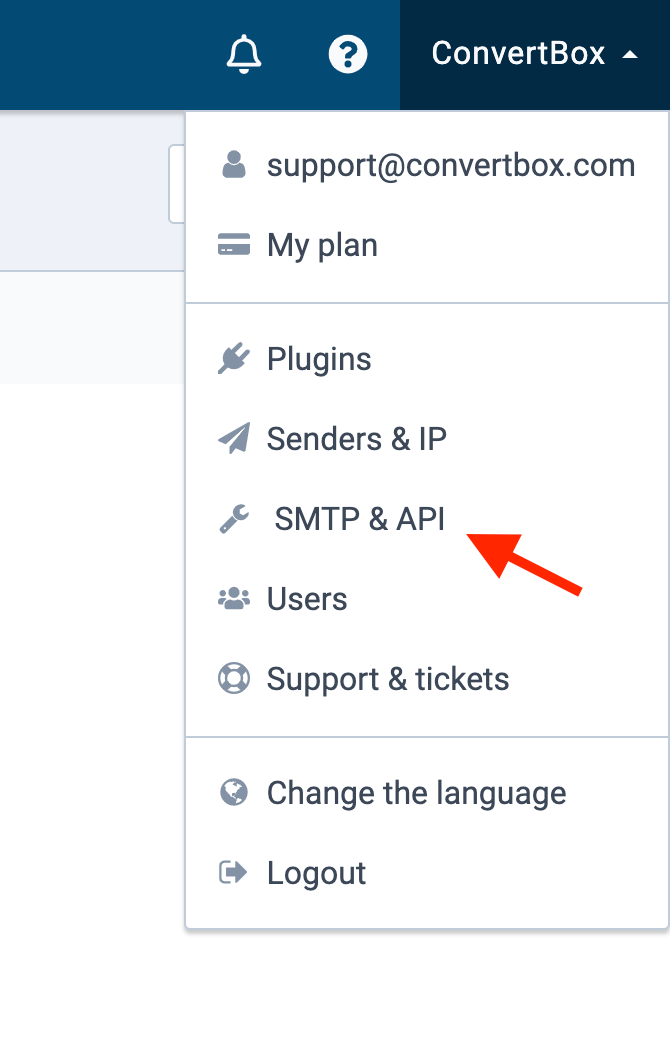
Task: Open Senders & IP settings
Action: coord(427,439)
